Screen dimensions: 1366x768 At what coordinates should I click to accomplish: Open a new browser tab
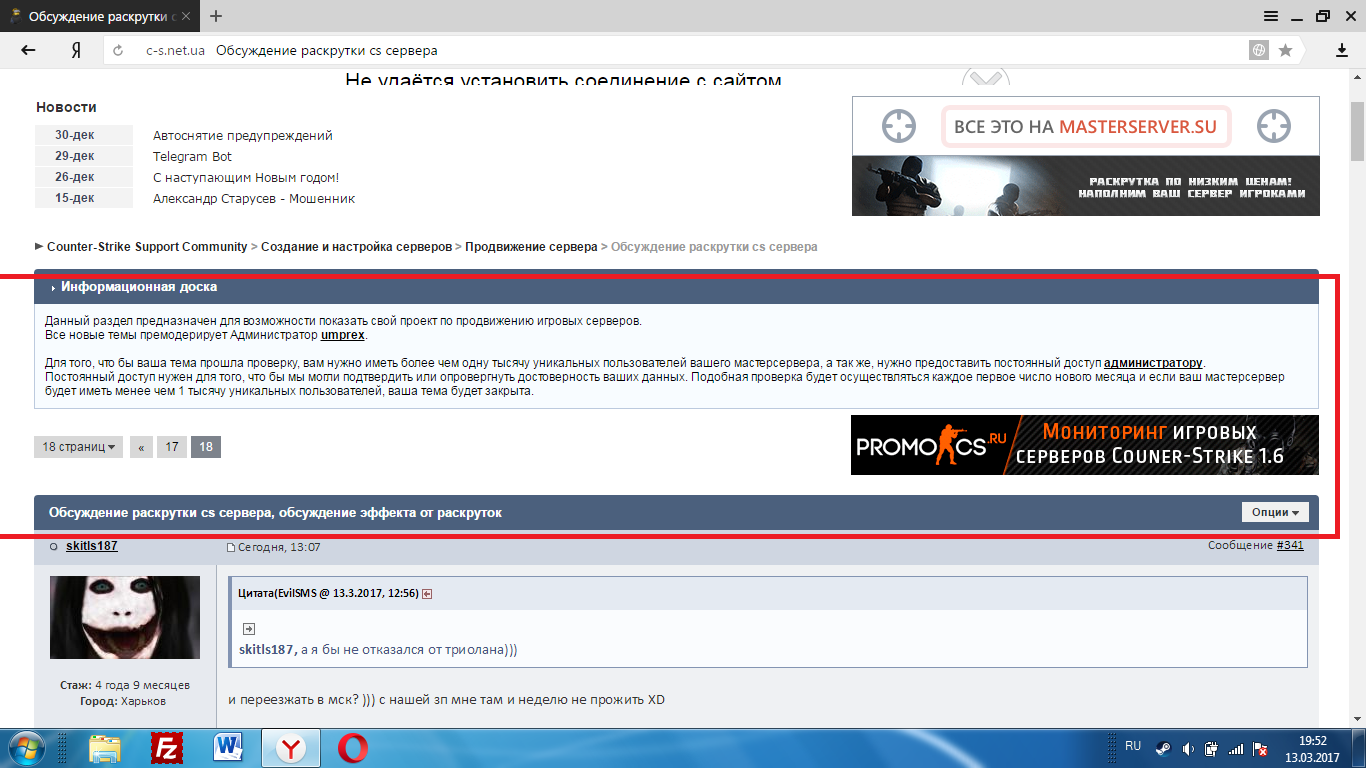216,16
